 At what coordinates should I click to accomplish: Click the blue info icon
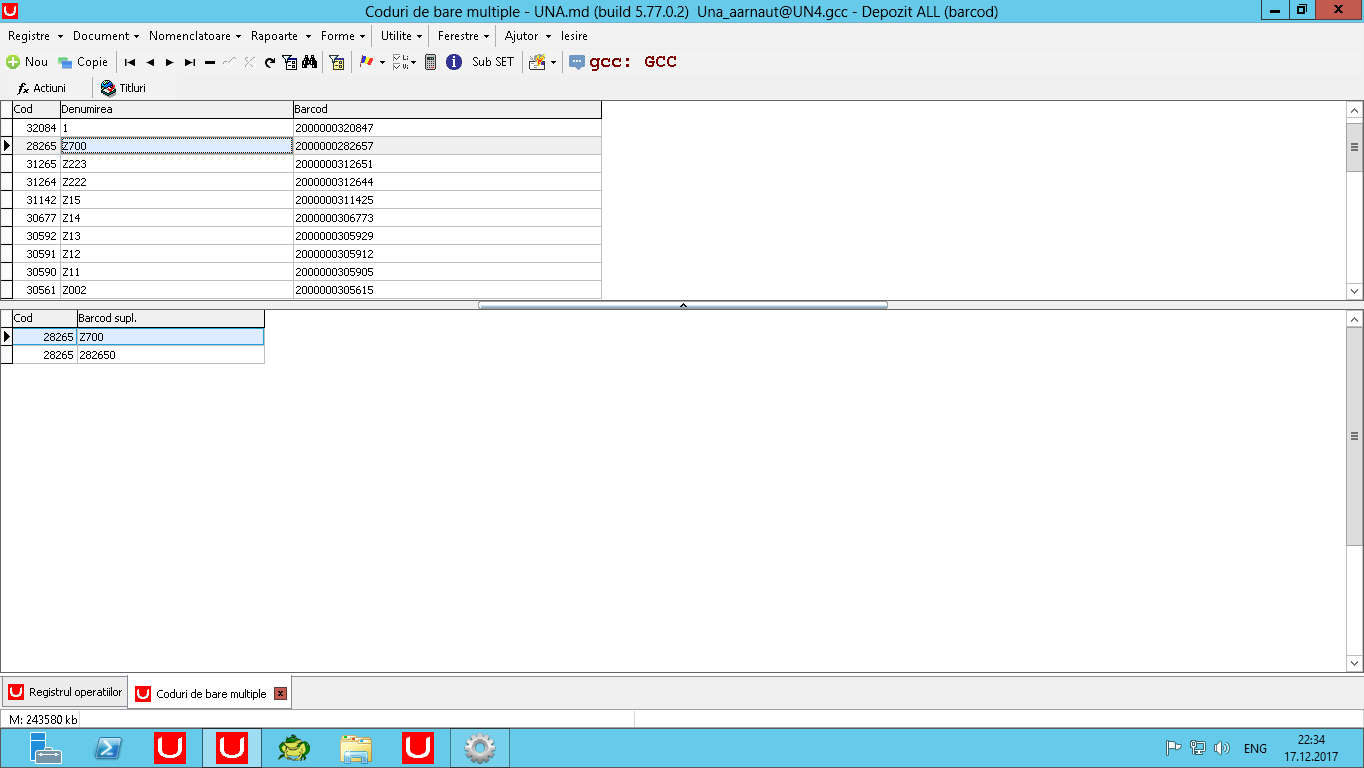(454, 62)
